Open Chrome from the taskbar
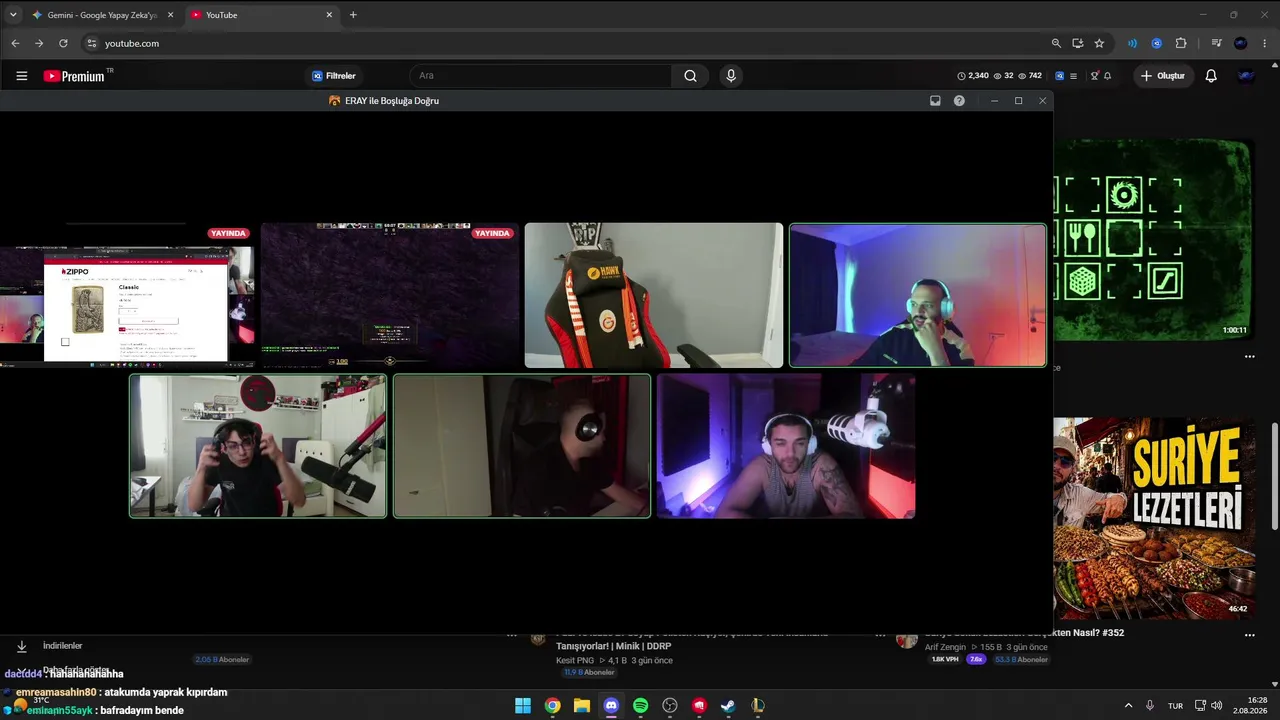The height and width of the screenshot is (720, 1280). click(x=552, y=705)
